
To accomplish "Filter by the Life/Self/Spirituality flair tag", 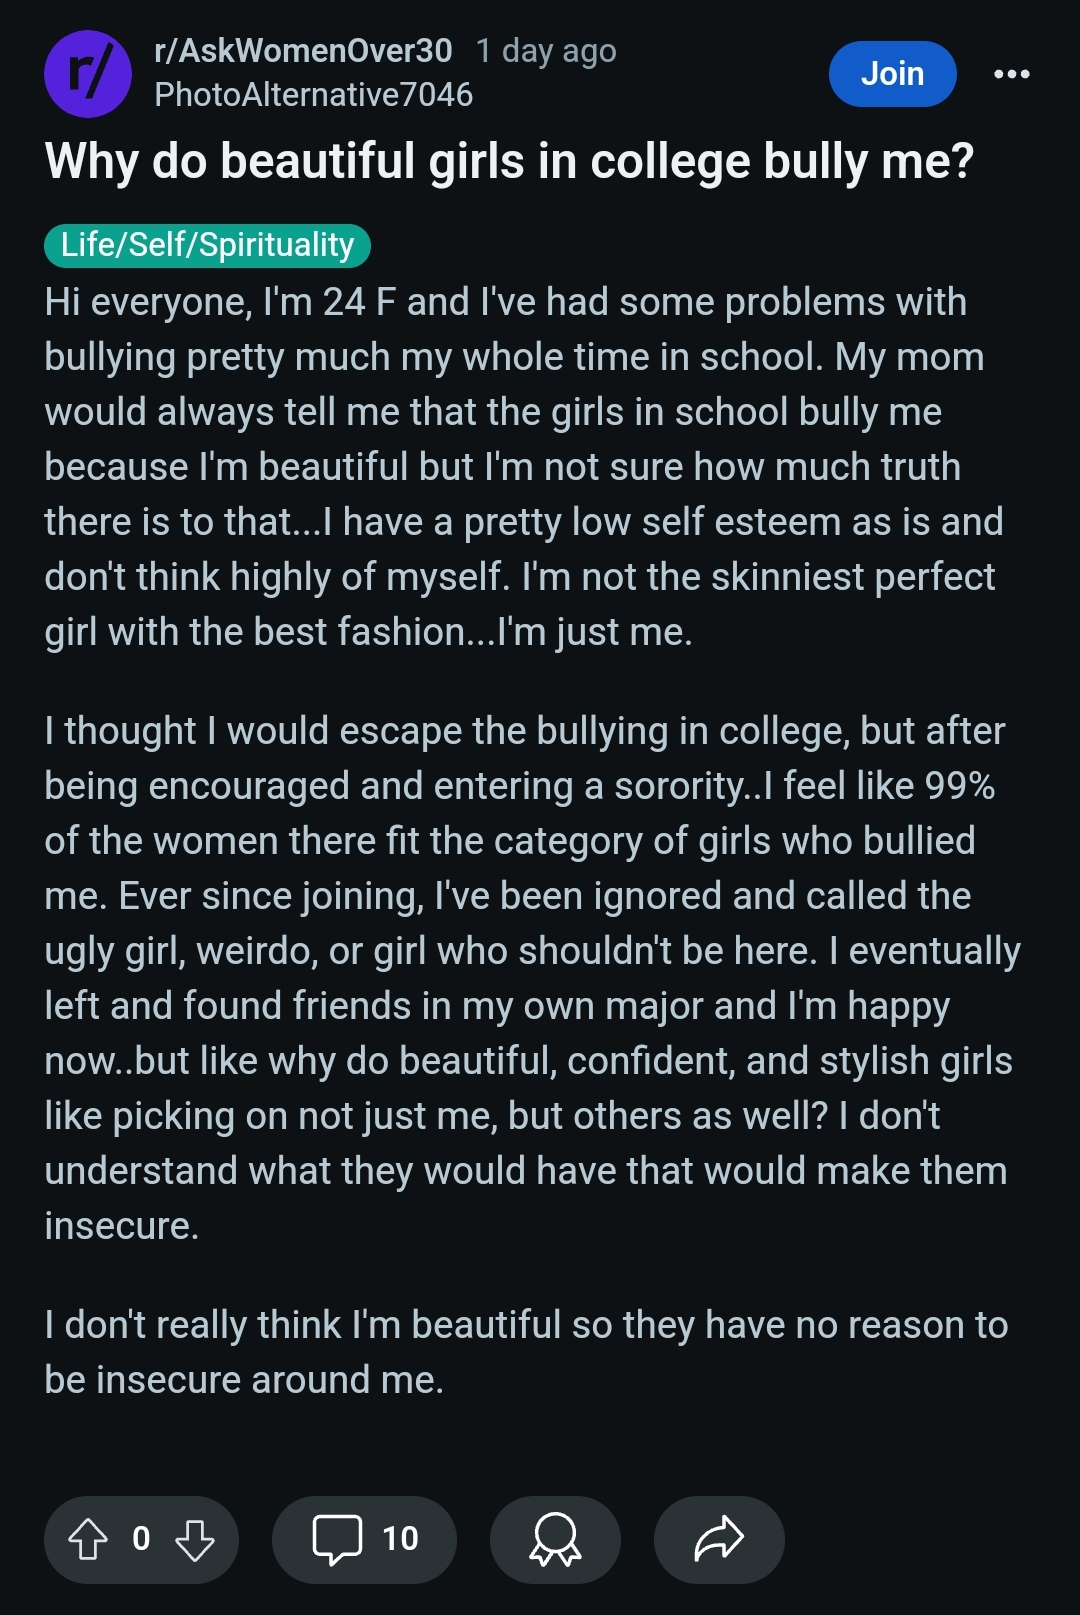I will tap(207, 245).
